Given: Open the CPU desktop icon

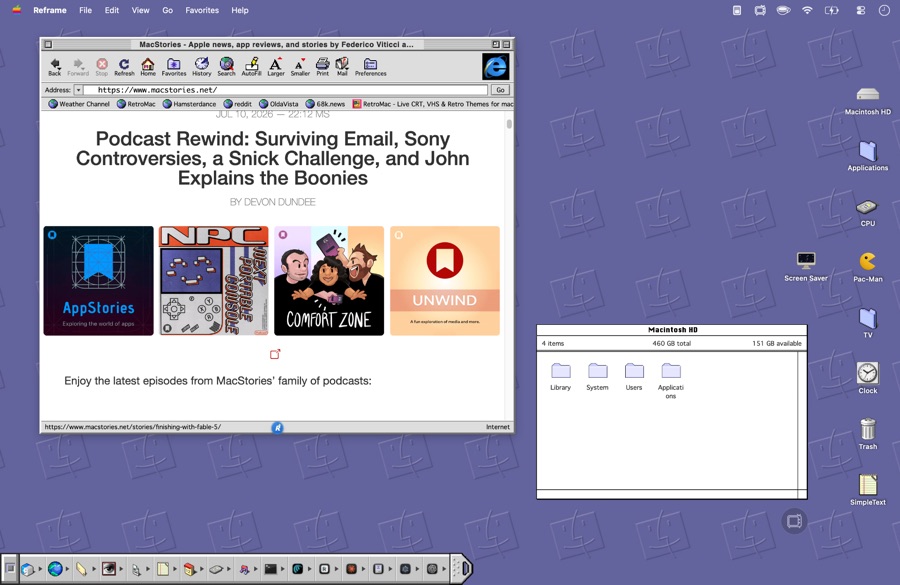Looking at the screenshot, I should point(867,212).
